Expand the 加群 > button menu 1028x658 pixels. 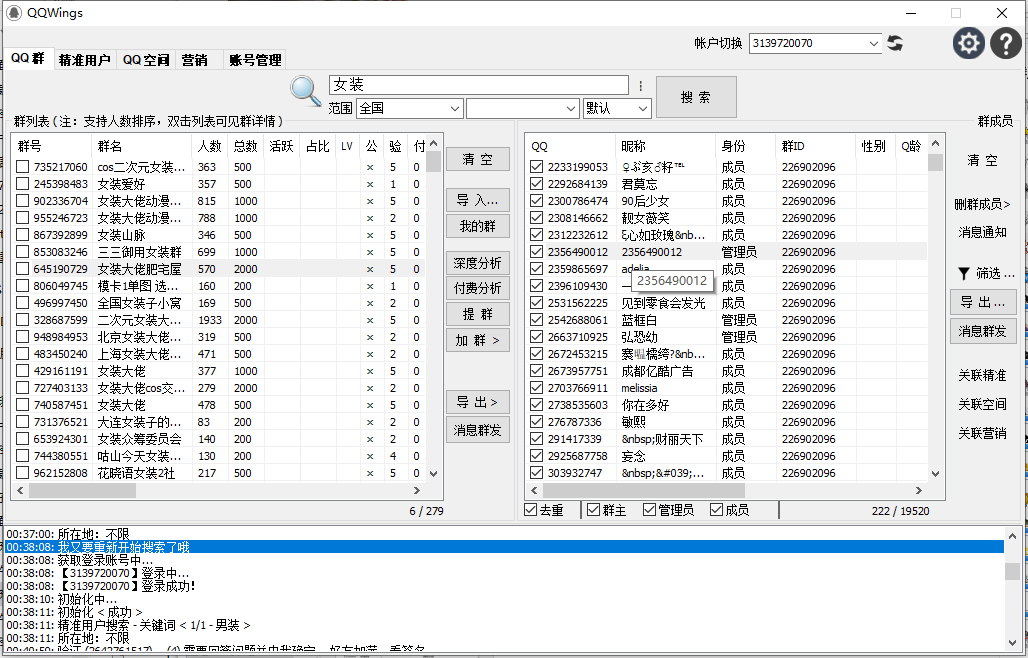pos(478,340)
